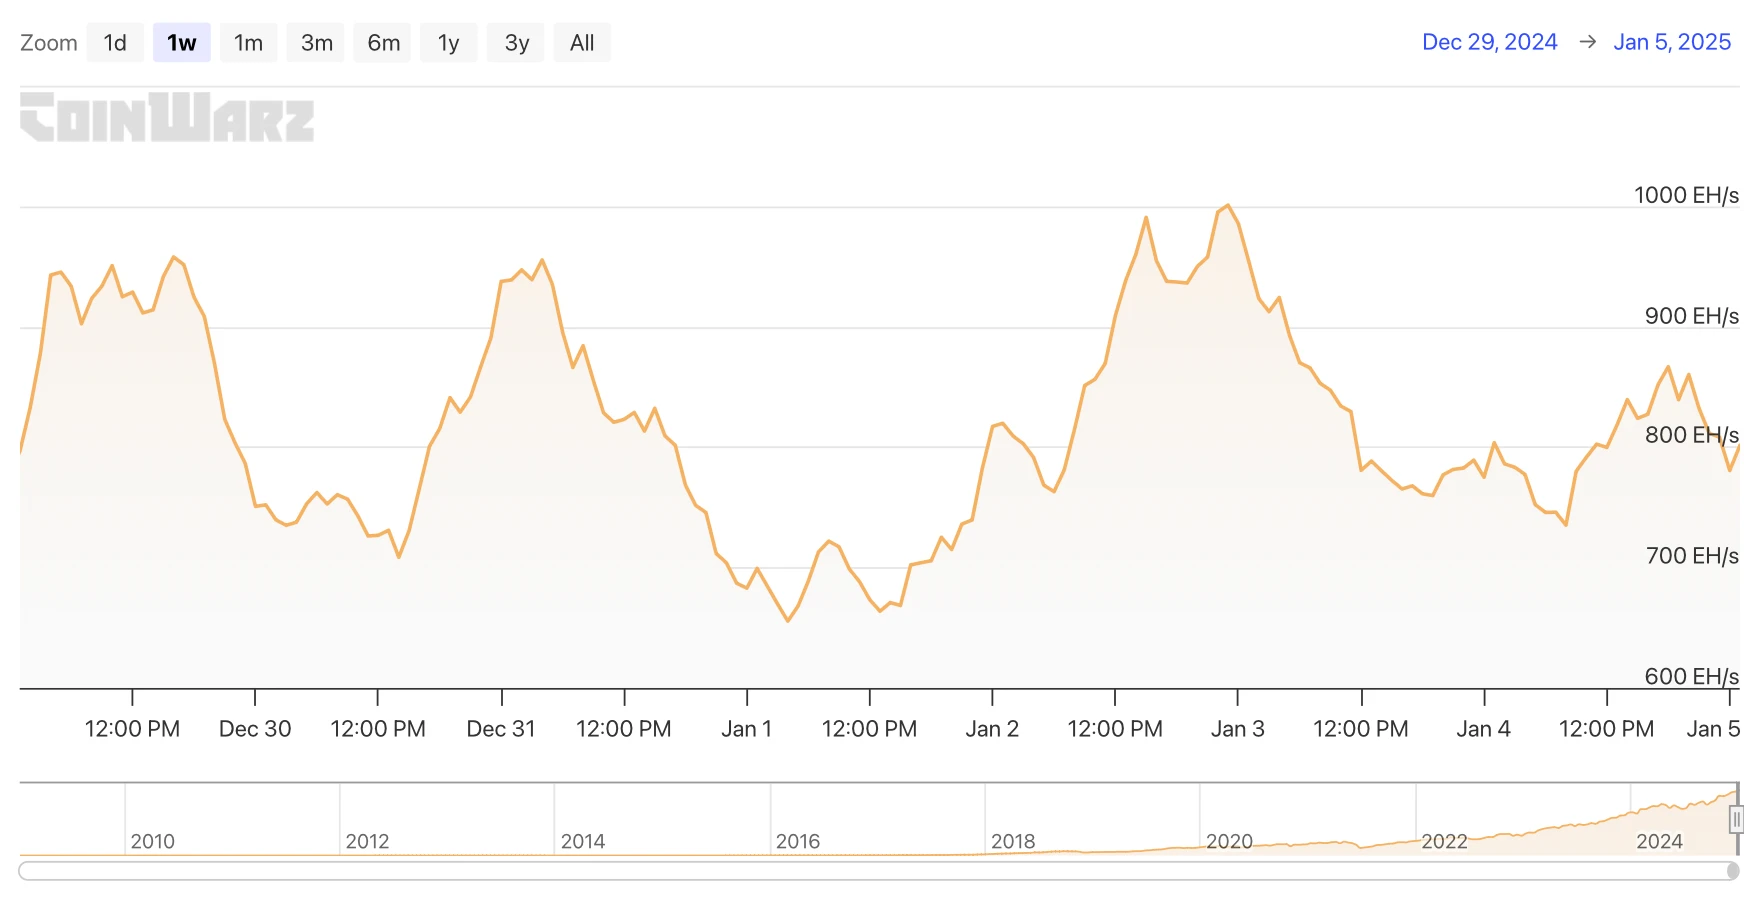
Task: Open the end date Jan 5, 2025
Action: click(x=1672, y=42)
